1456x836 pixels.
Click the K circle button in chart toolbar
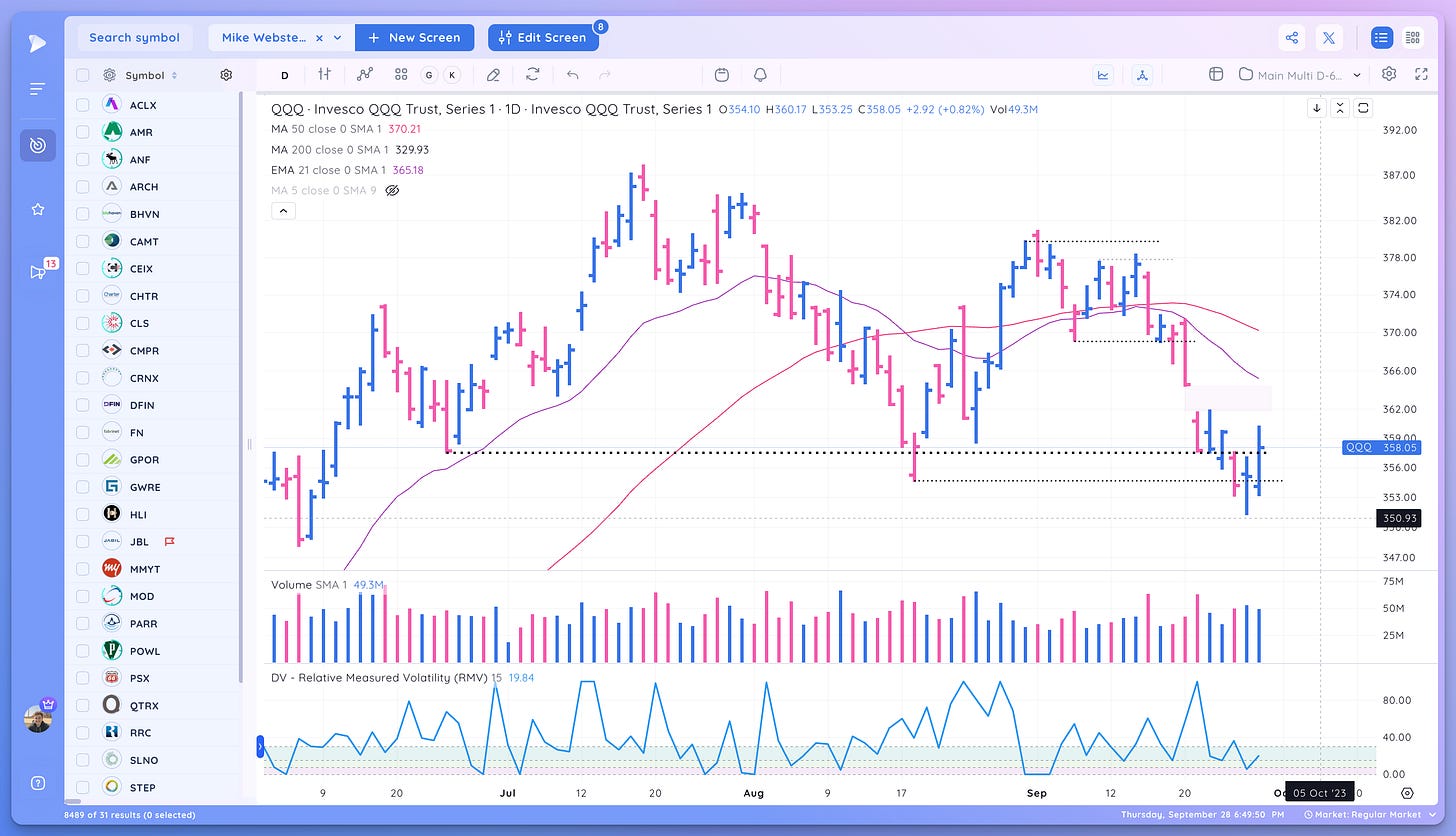(452, 74)
